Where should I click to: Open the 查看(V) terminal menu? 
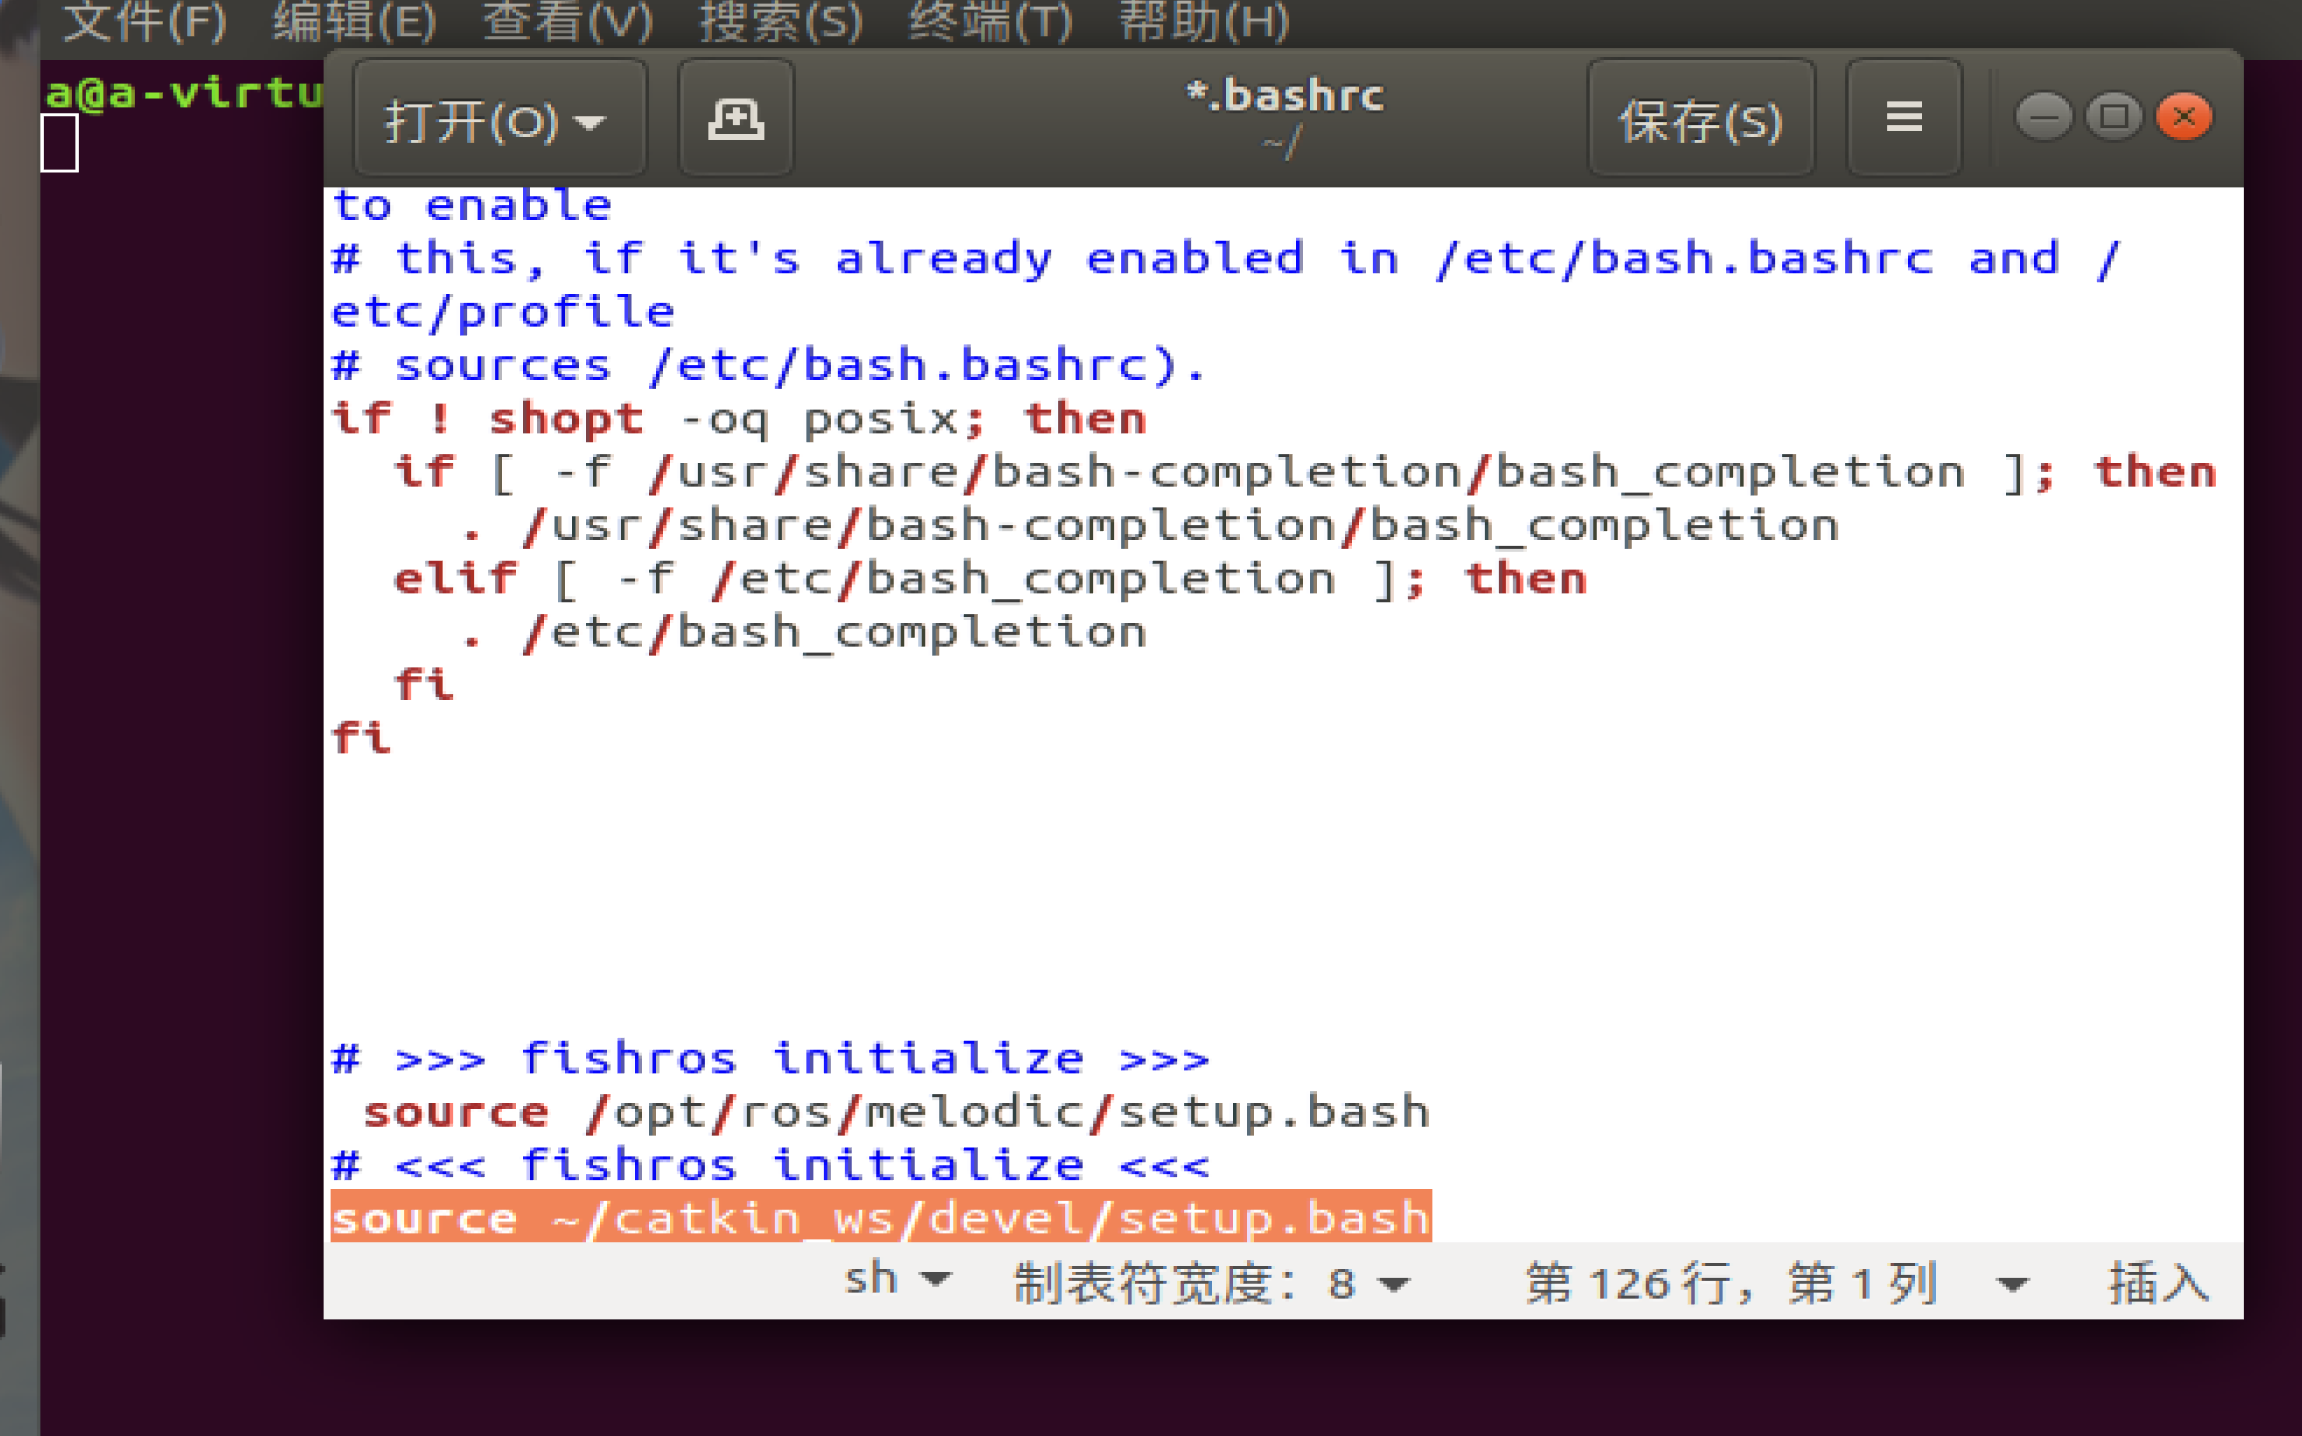[x=567, y=22]
